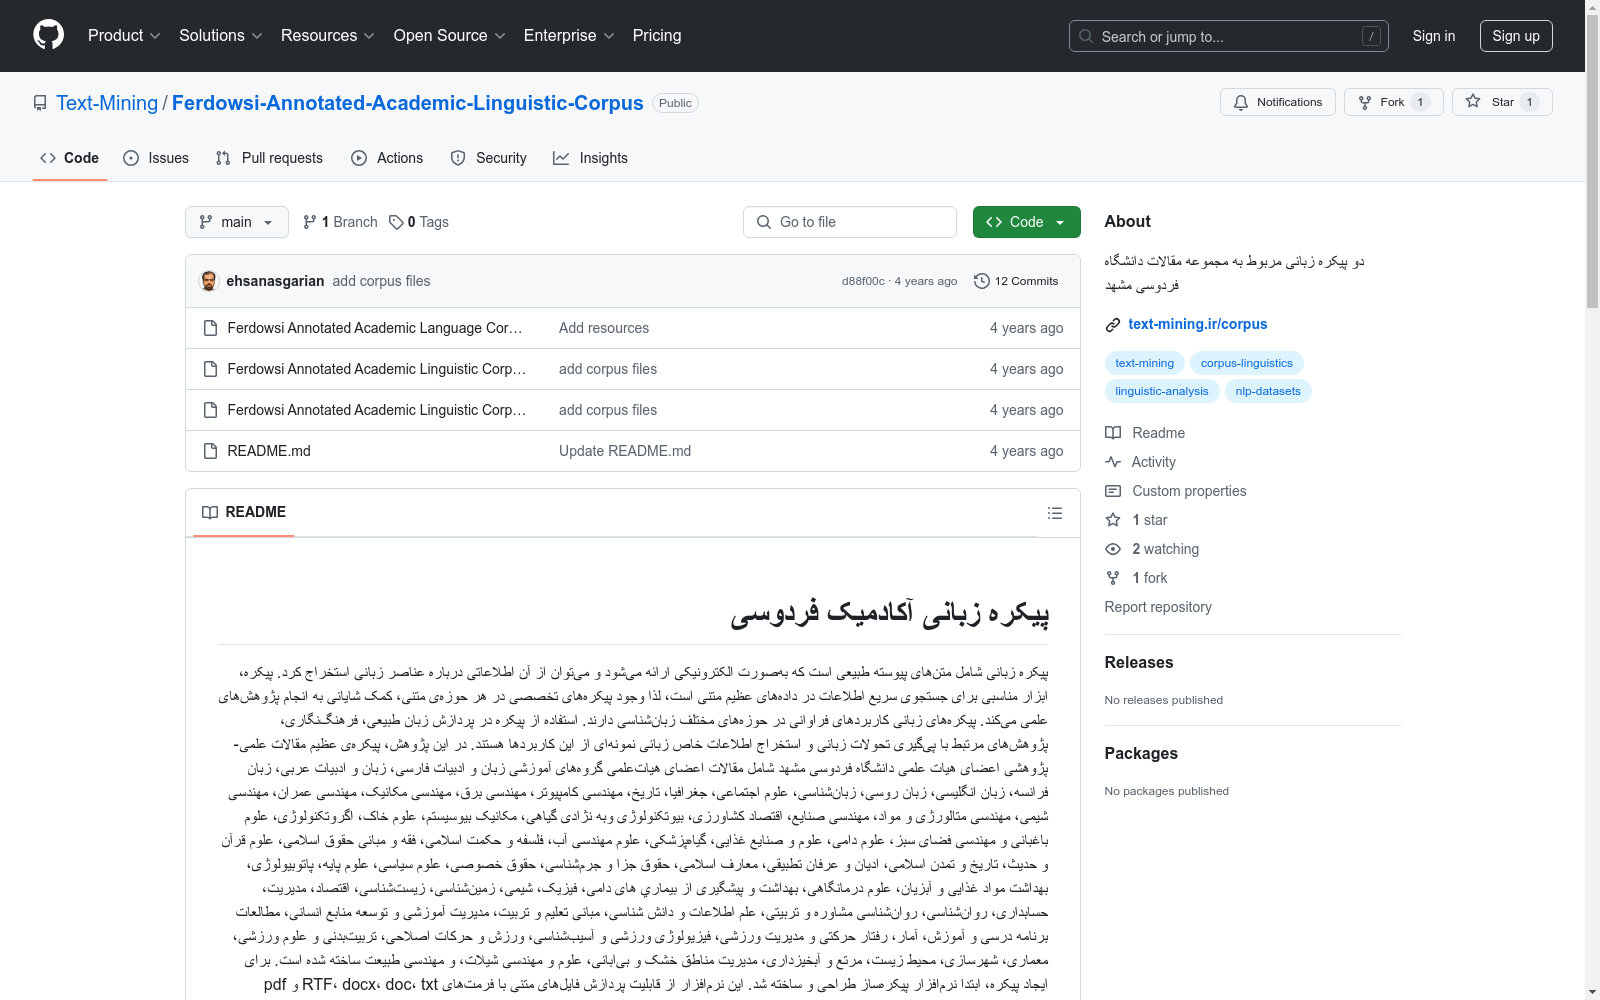Switch to the Code tab

click(x=70, y=158)
